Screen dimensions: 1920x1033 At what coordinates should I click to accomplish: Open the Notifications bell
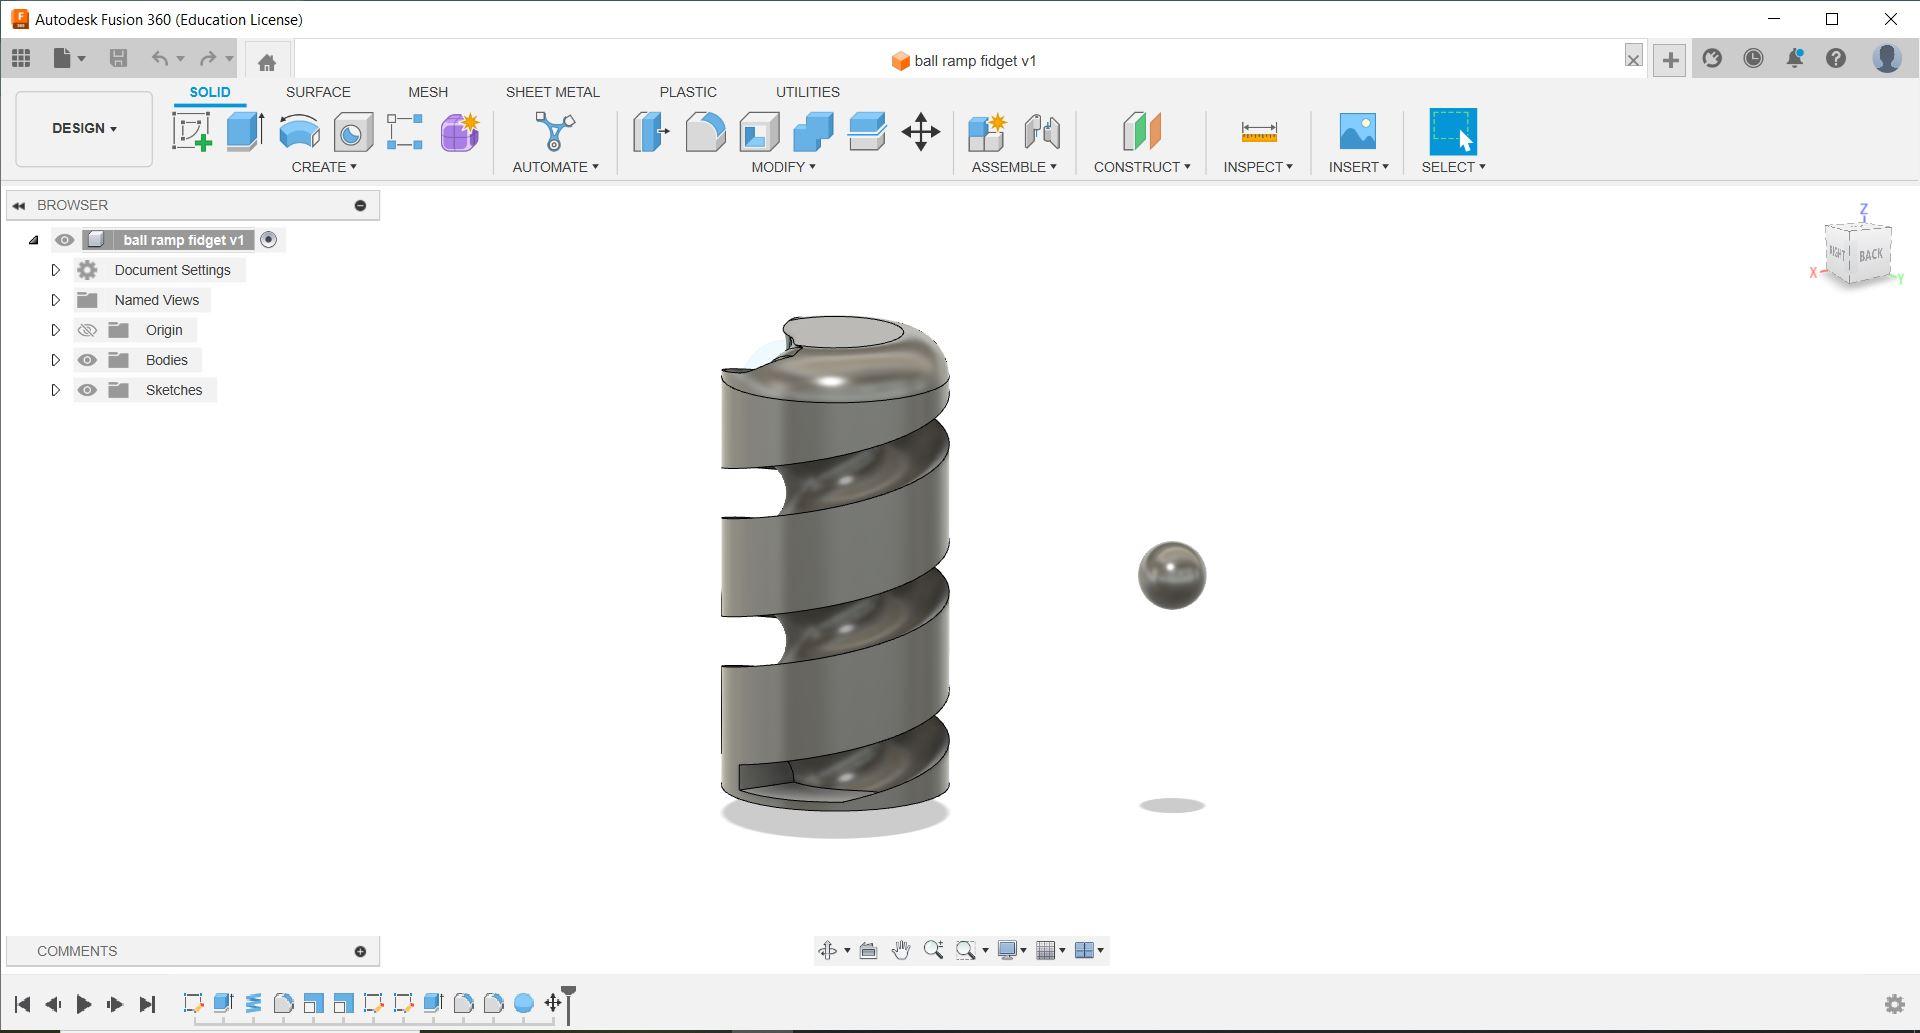tap(1795, 59)
